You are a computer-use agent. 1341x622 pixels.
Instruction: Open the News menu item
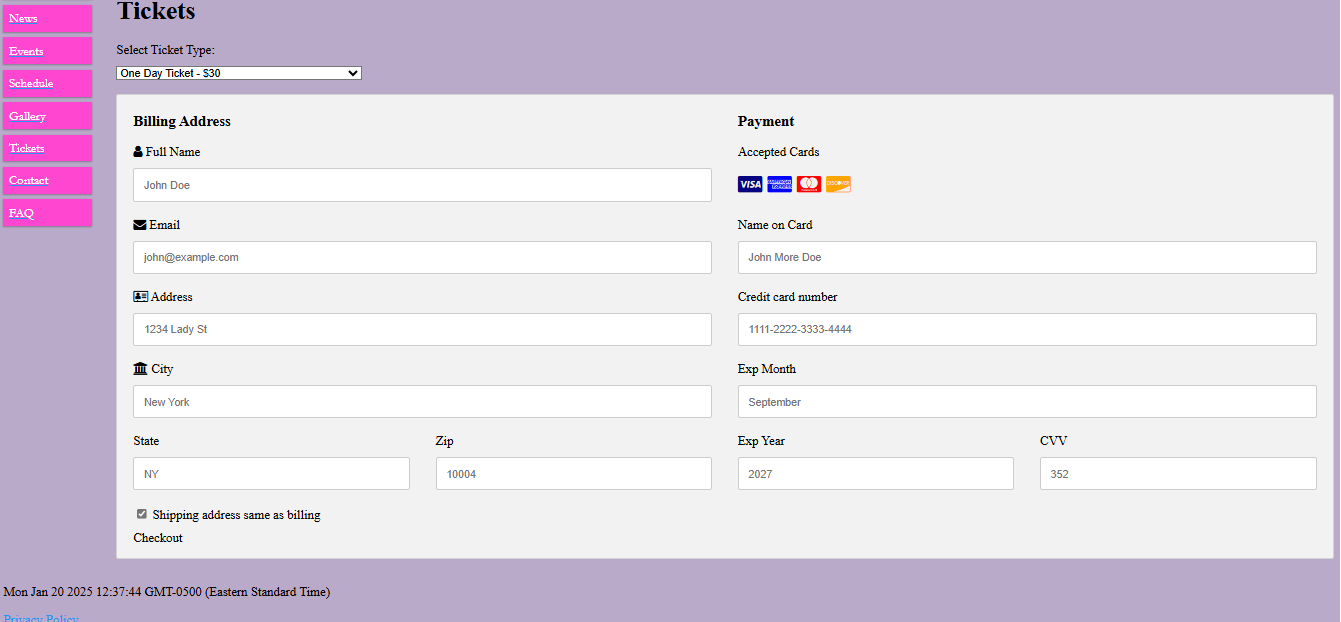(47, 19)
